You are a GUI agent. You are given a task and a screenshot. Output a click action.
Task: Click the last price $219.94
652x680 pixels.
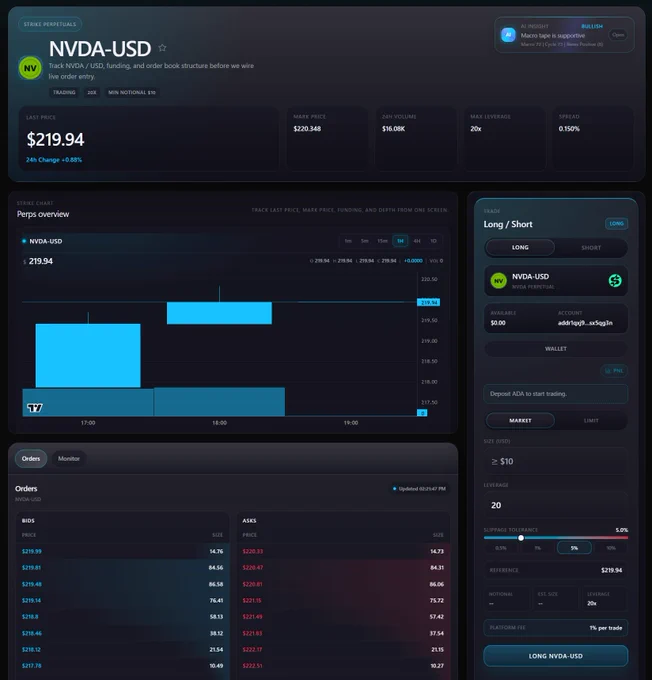(56, 139)
